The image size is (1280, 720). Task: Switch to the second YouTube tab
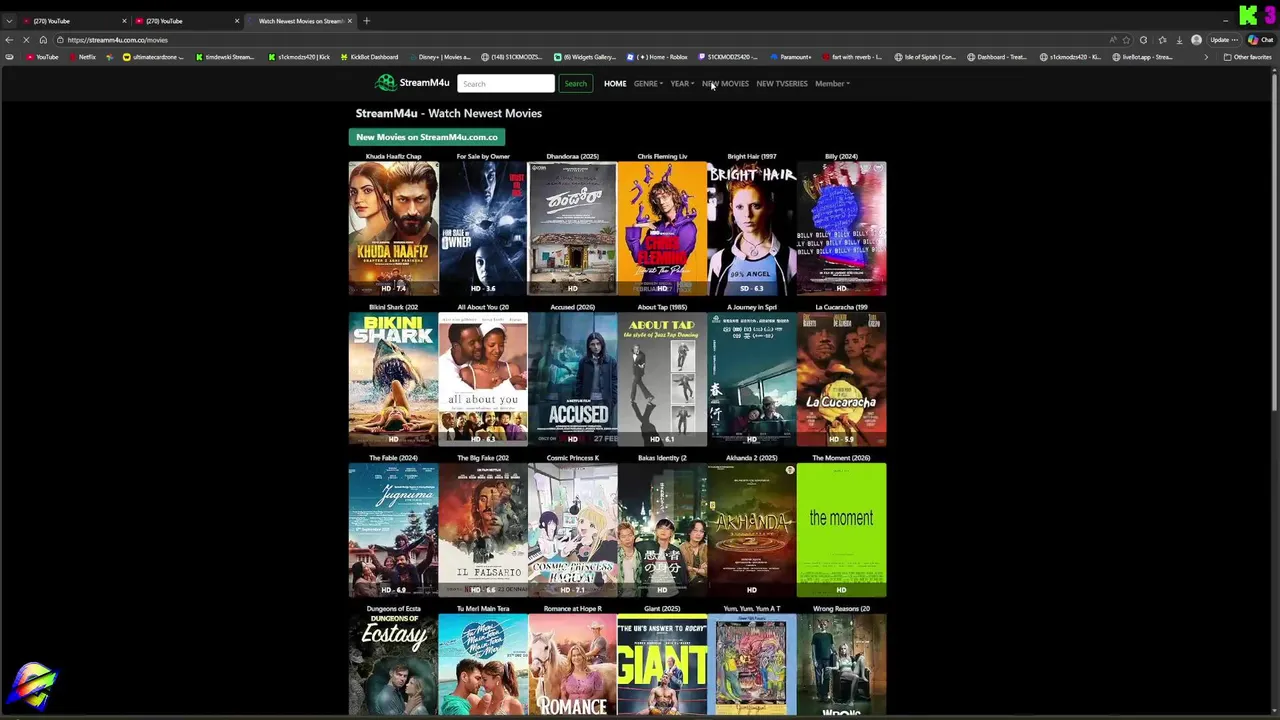point(188,21)
